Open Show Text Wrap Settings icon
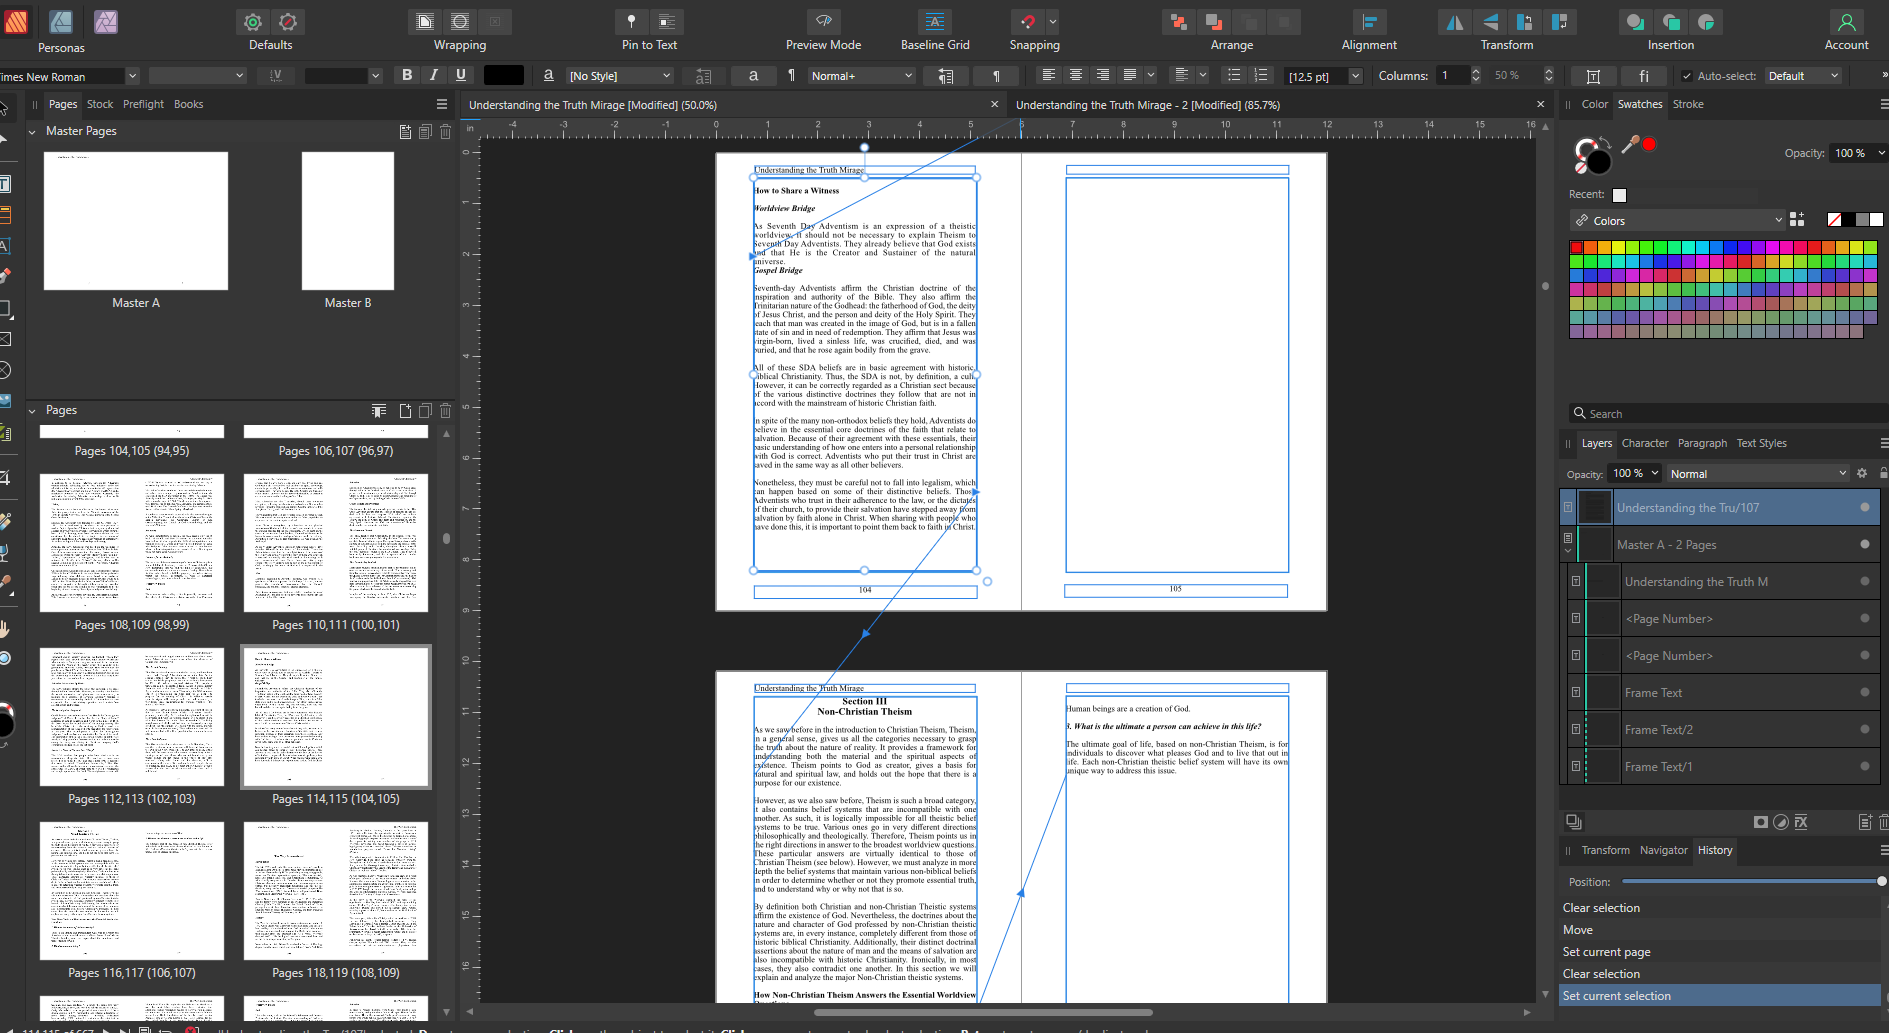This screenshot has height=1033, width=1889. (425, 22)
